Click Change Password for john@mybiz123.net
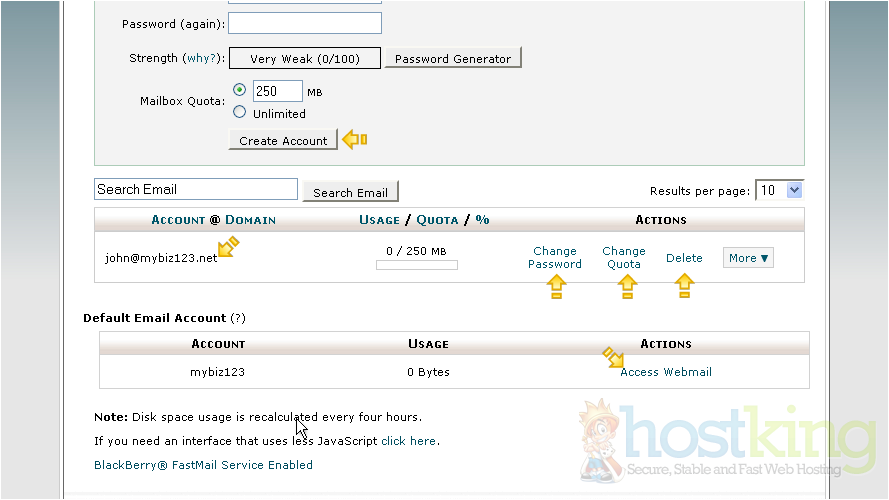Viewport: 889px width, 500px height. pyautogui.click(x=555, y=258)
